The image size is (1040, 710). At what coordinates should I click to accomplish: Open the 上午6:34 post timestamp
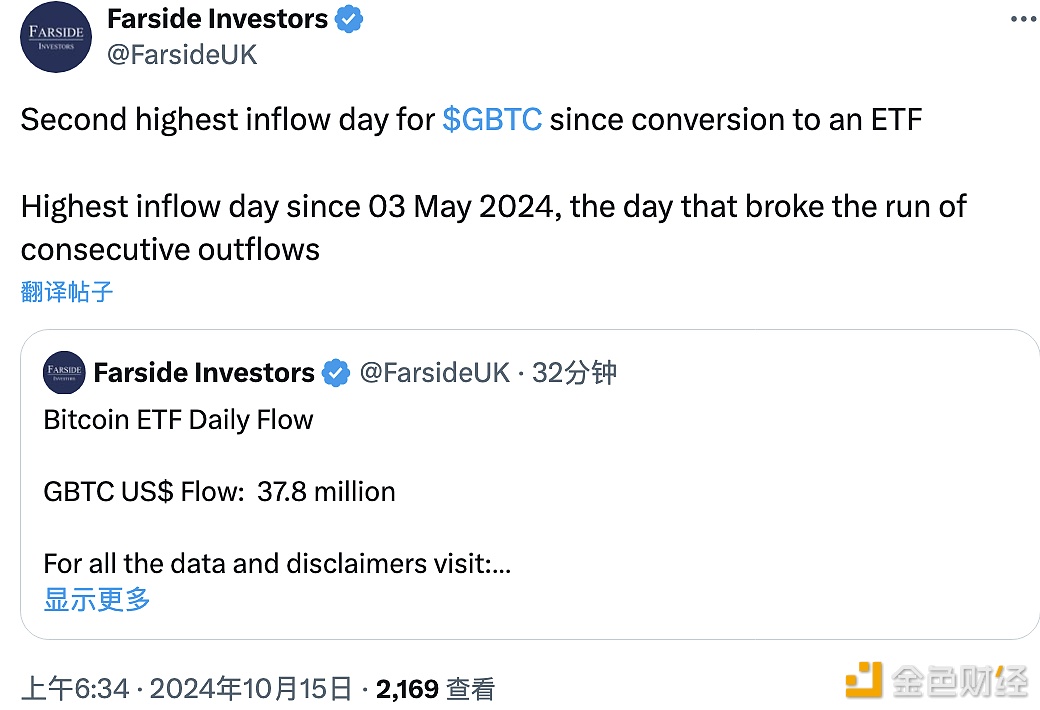(x=75, y=689)
